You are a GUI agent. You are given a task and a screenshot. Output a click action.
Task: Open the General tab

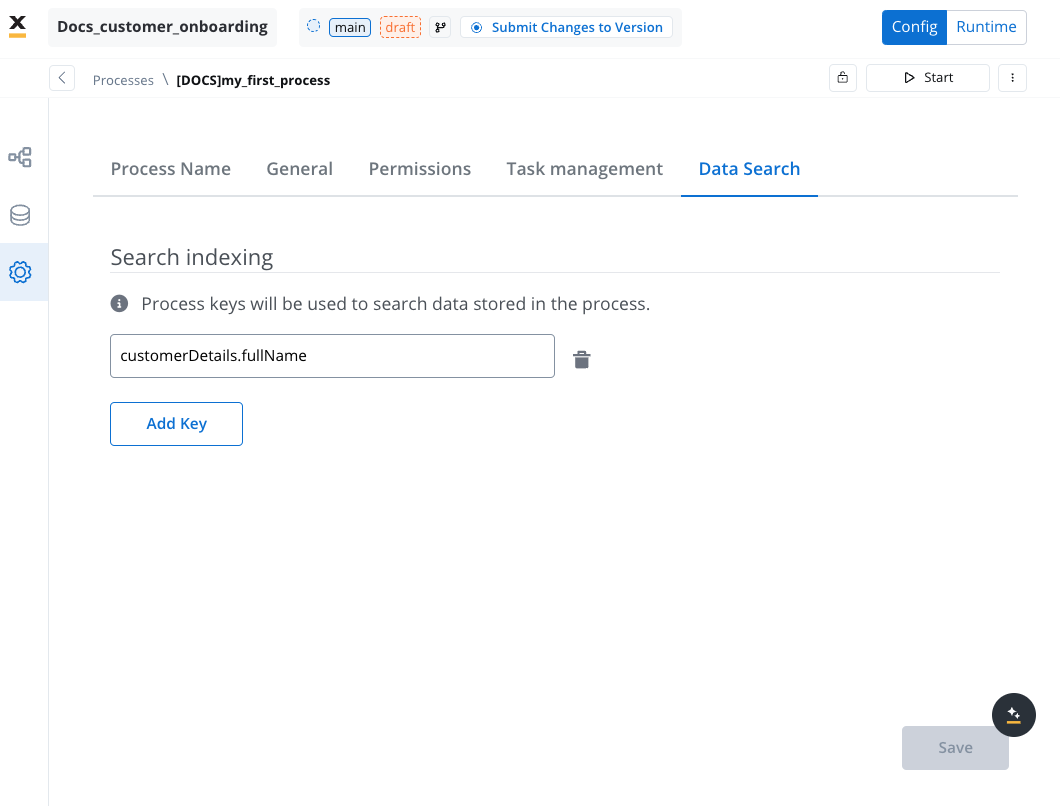click(x=299, y=169)
